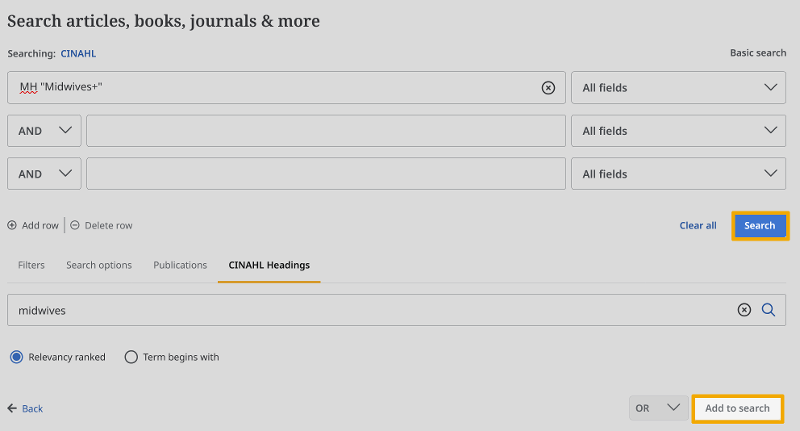Select Term begins with option

click(131, 357)
